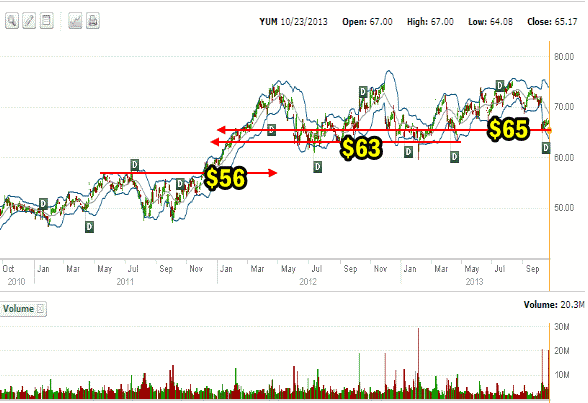Click dividend marker D below April 2011 price

tap(89, 227)
